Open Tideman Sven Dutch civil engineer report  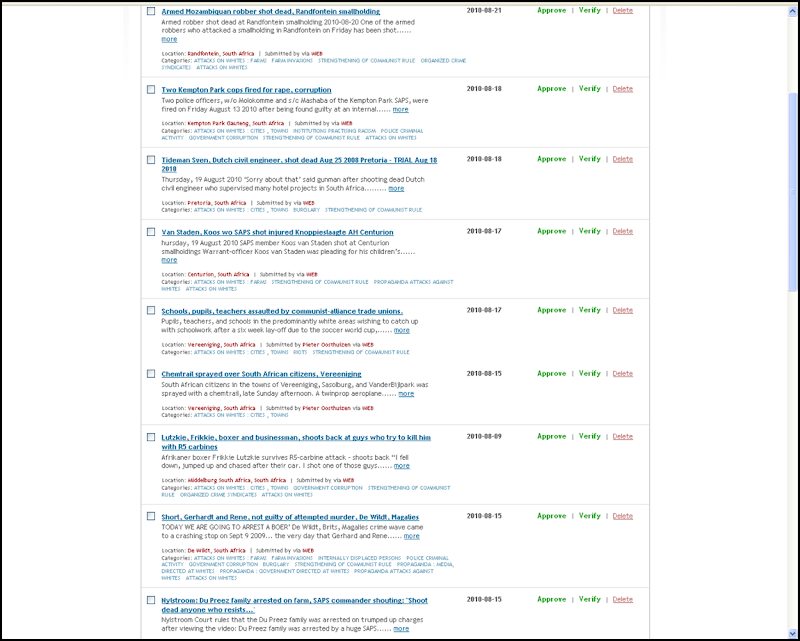[299, 164]
